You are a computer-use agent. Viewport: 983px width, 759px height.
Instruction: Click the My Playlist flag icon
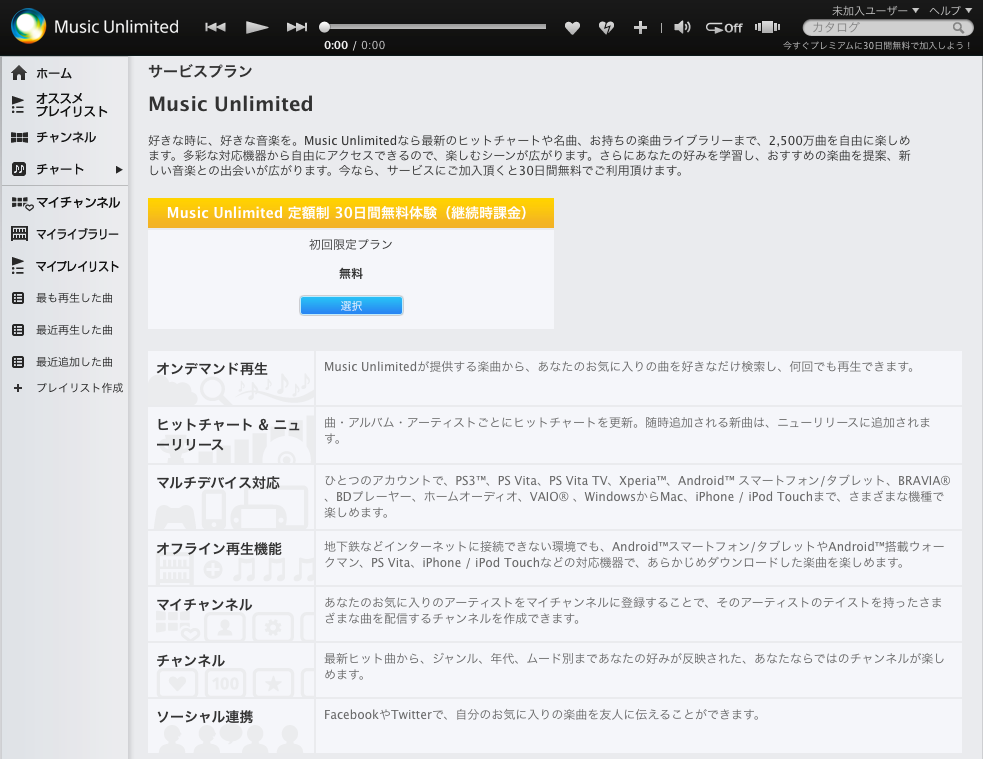point(18,266)
